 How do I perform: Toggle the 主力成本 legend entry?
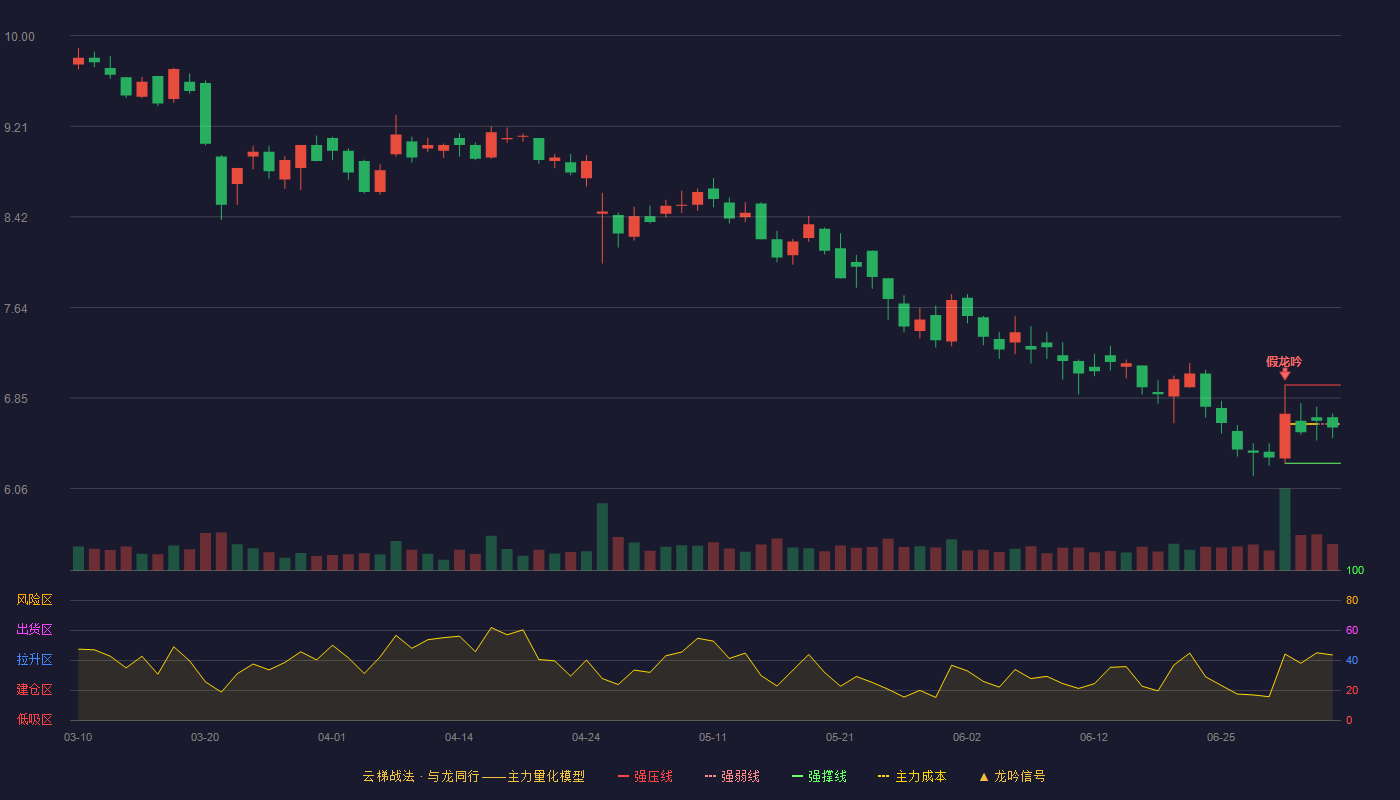click(912, 776)
